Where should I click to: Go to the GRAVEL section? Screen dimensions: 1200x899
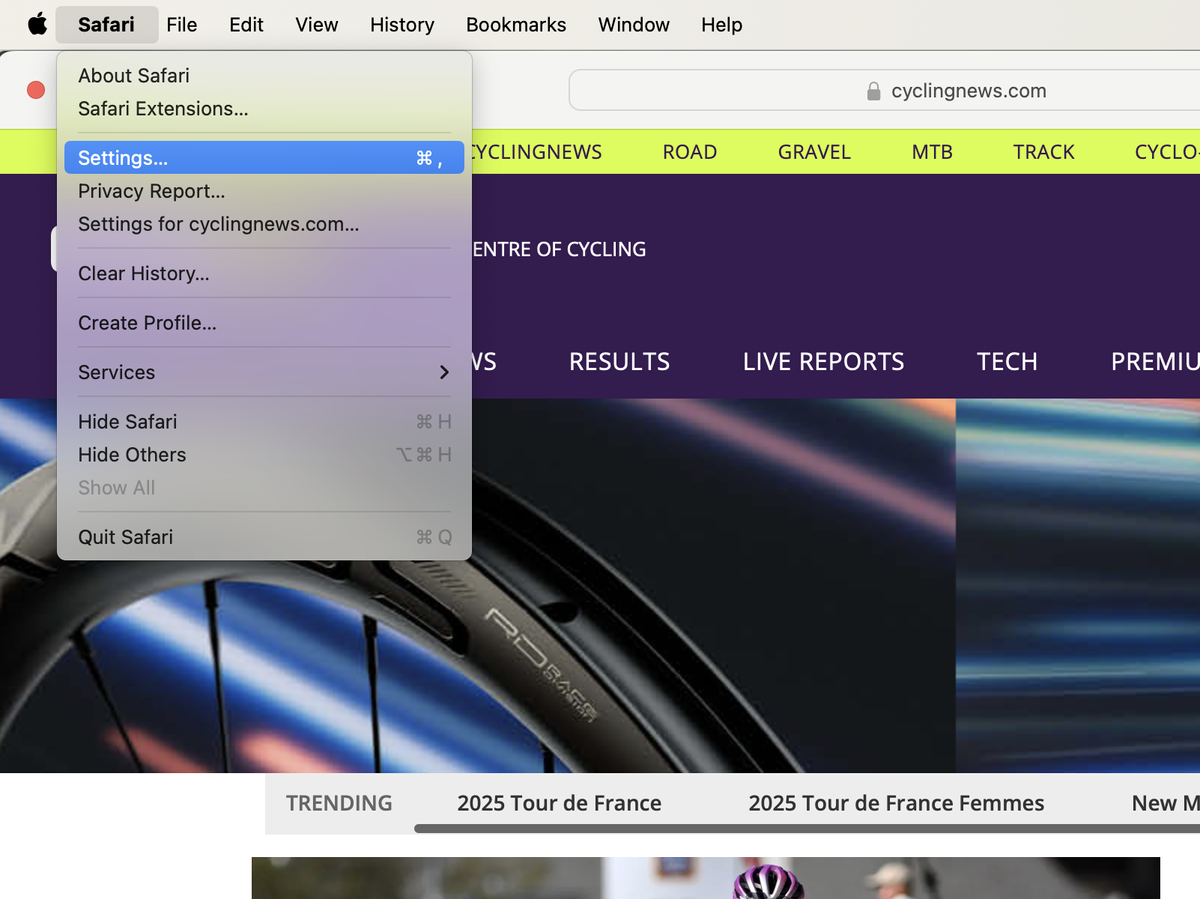[814, 152]
